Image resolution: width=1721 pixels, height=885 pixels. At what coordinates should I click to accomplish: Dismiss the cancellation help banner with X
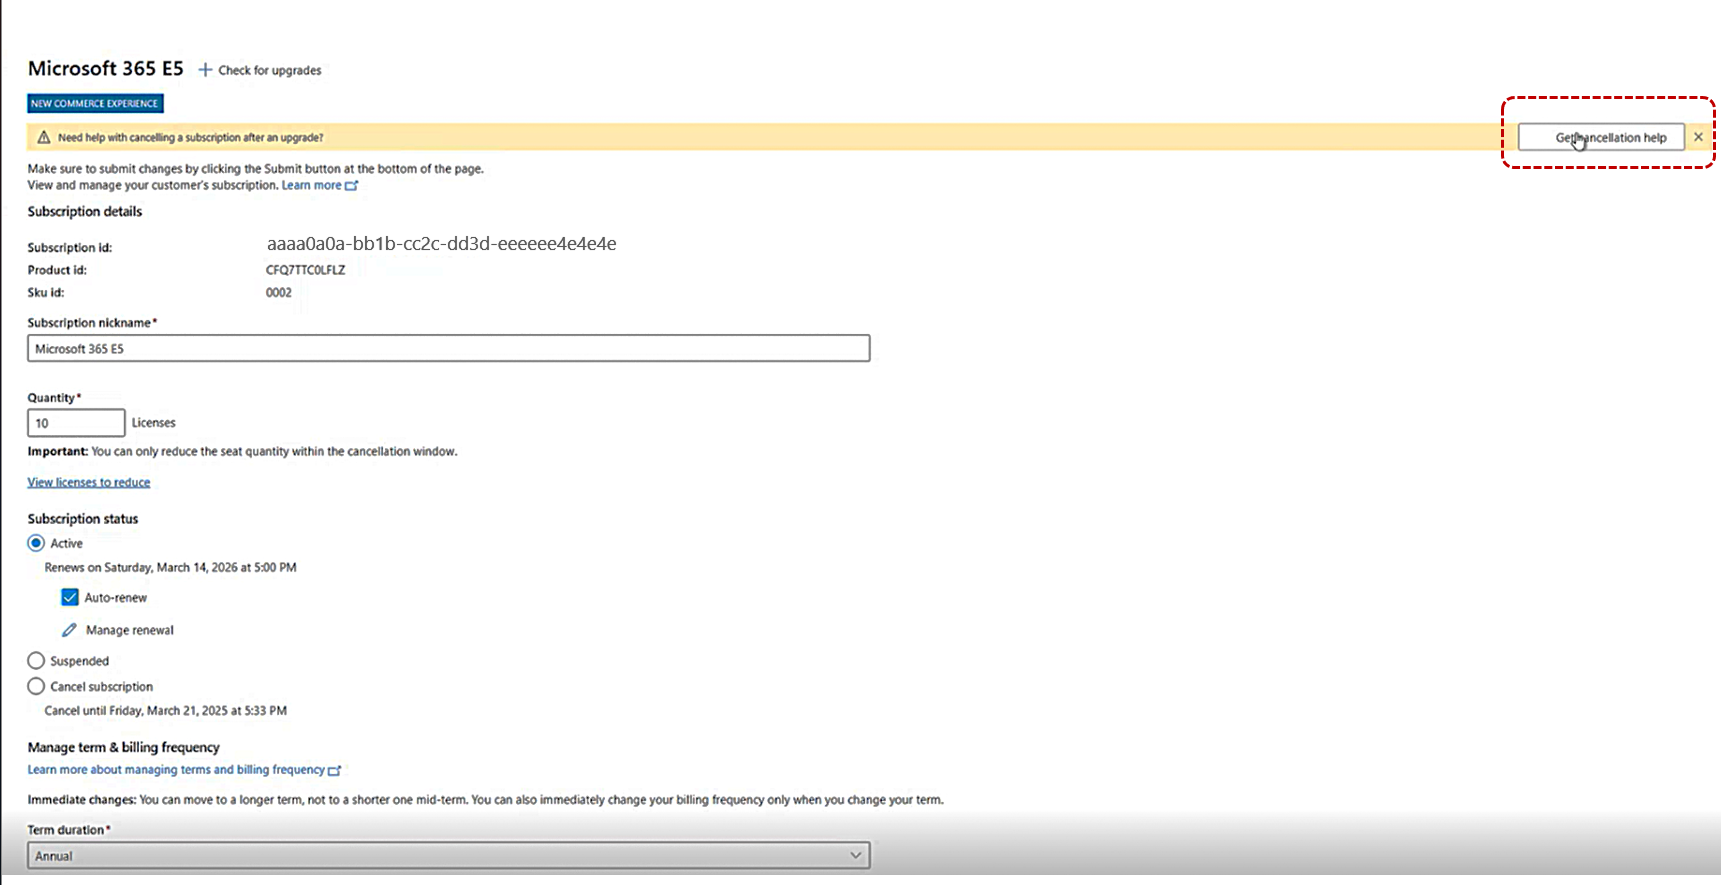point(1698,137)
